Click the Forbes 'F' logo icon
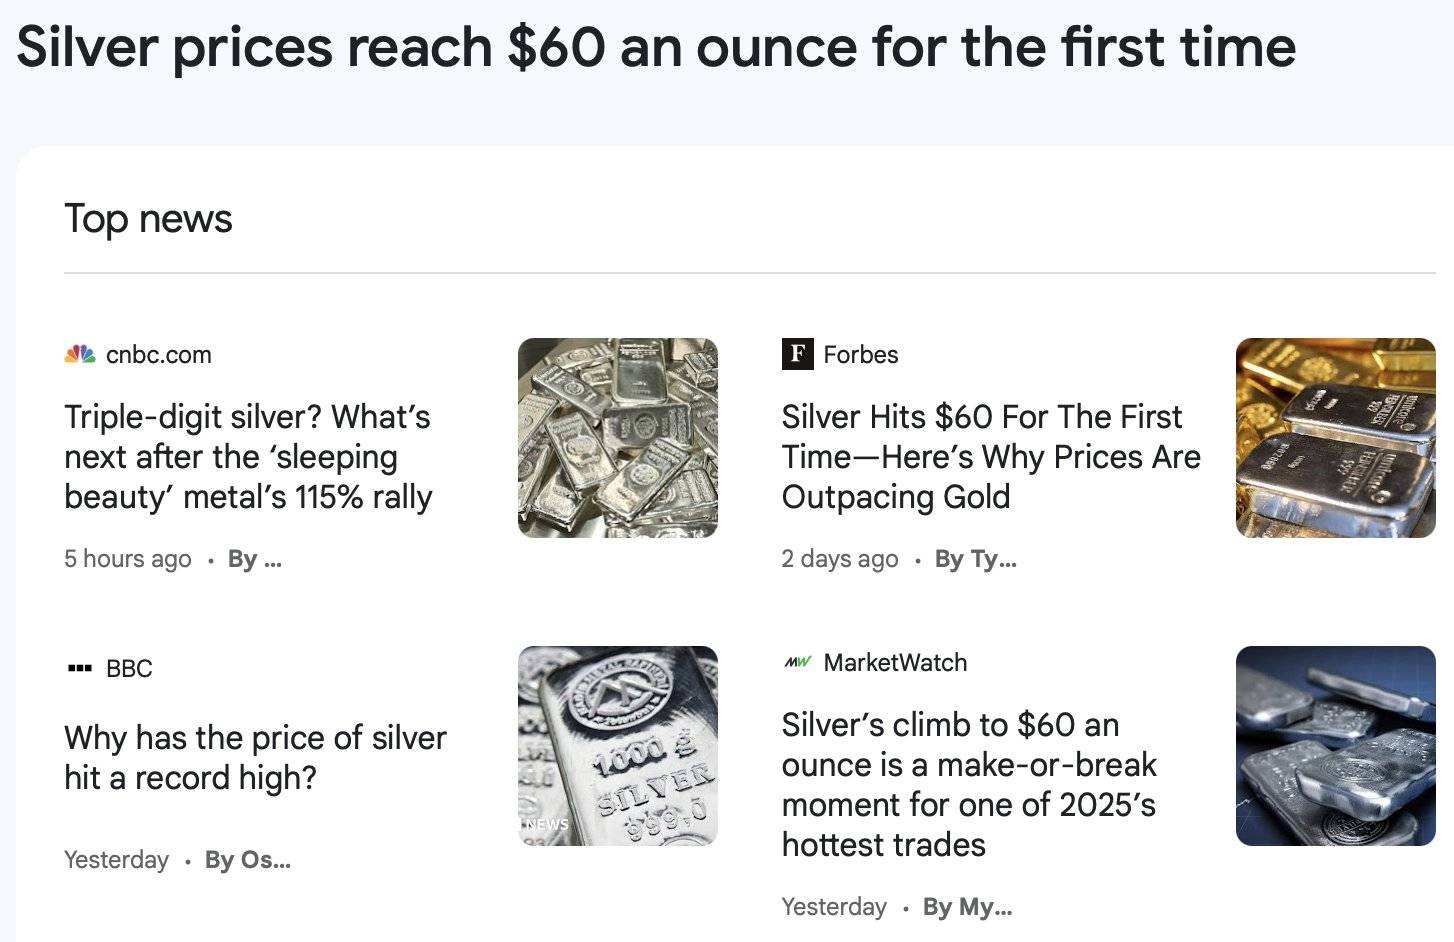This screenshot has width=1454, height=942. 797,354
